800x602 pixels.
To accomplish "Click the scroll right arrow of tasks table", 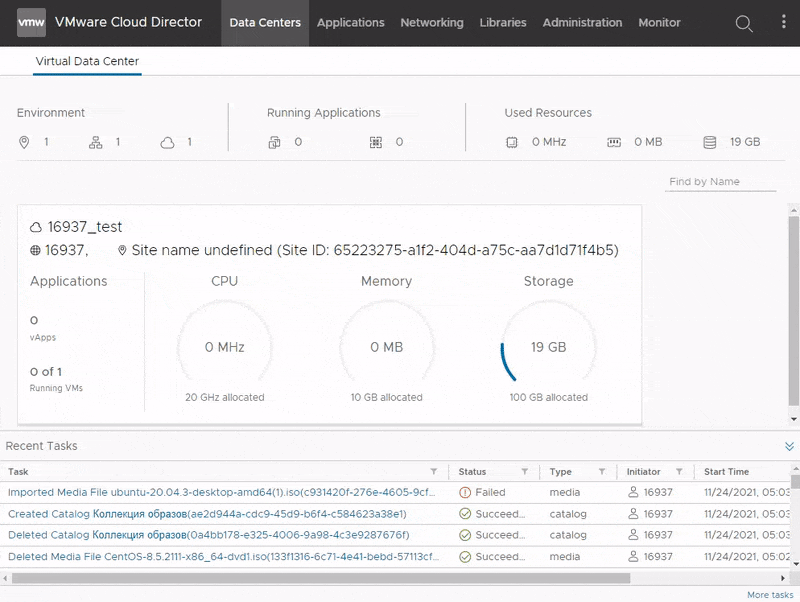I will coord(783,578).
